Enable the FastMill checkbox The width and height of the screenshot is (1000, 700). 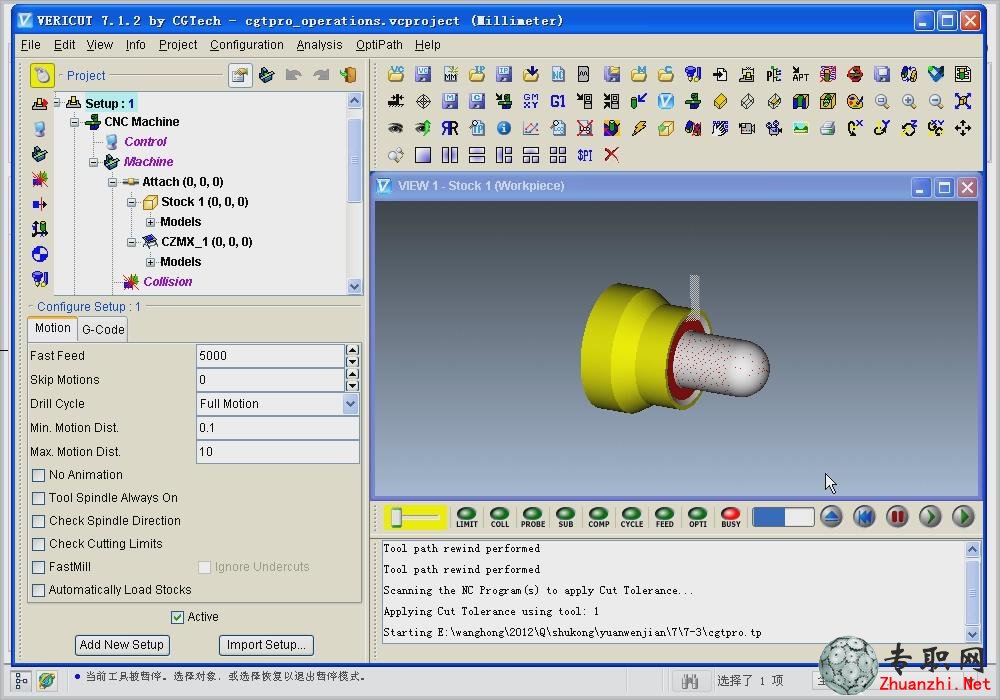tap(38, 567)
